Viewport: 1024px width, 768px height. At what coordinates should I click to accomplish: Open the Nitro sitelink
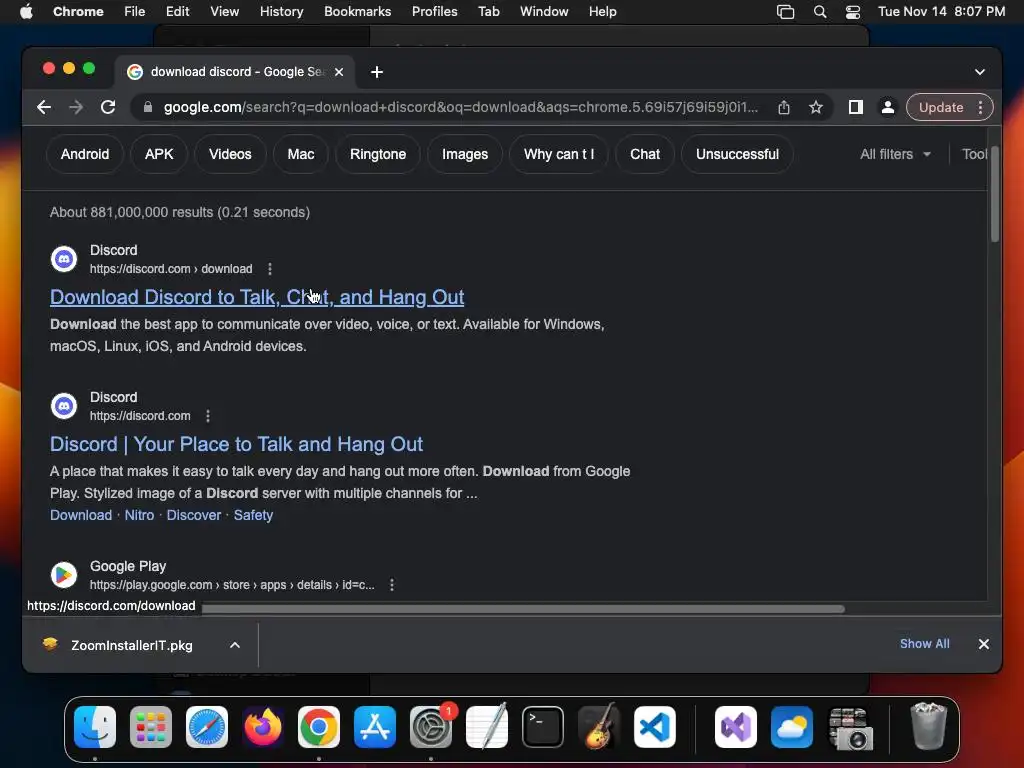click(x=139, y=515)
